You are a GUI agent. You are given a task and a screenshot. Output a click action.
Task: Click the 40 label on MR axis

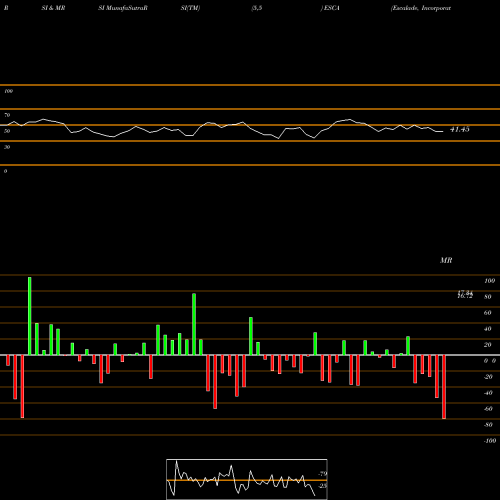[487, 329]
